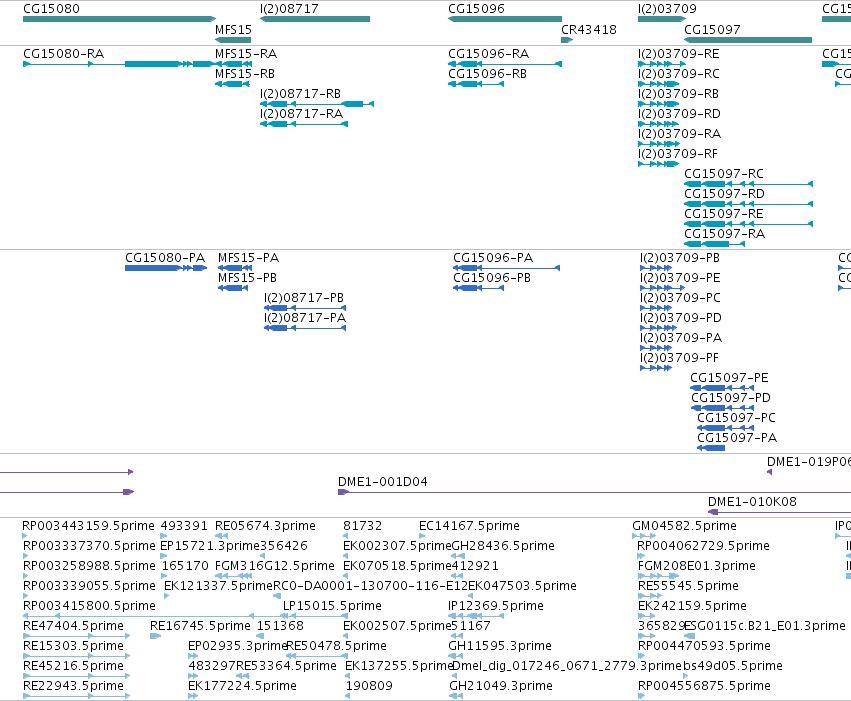Click the RP004062729.5prime EST label
This screenshot has height=701, width=851.
coord(703,546)
